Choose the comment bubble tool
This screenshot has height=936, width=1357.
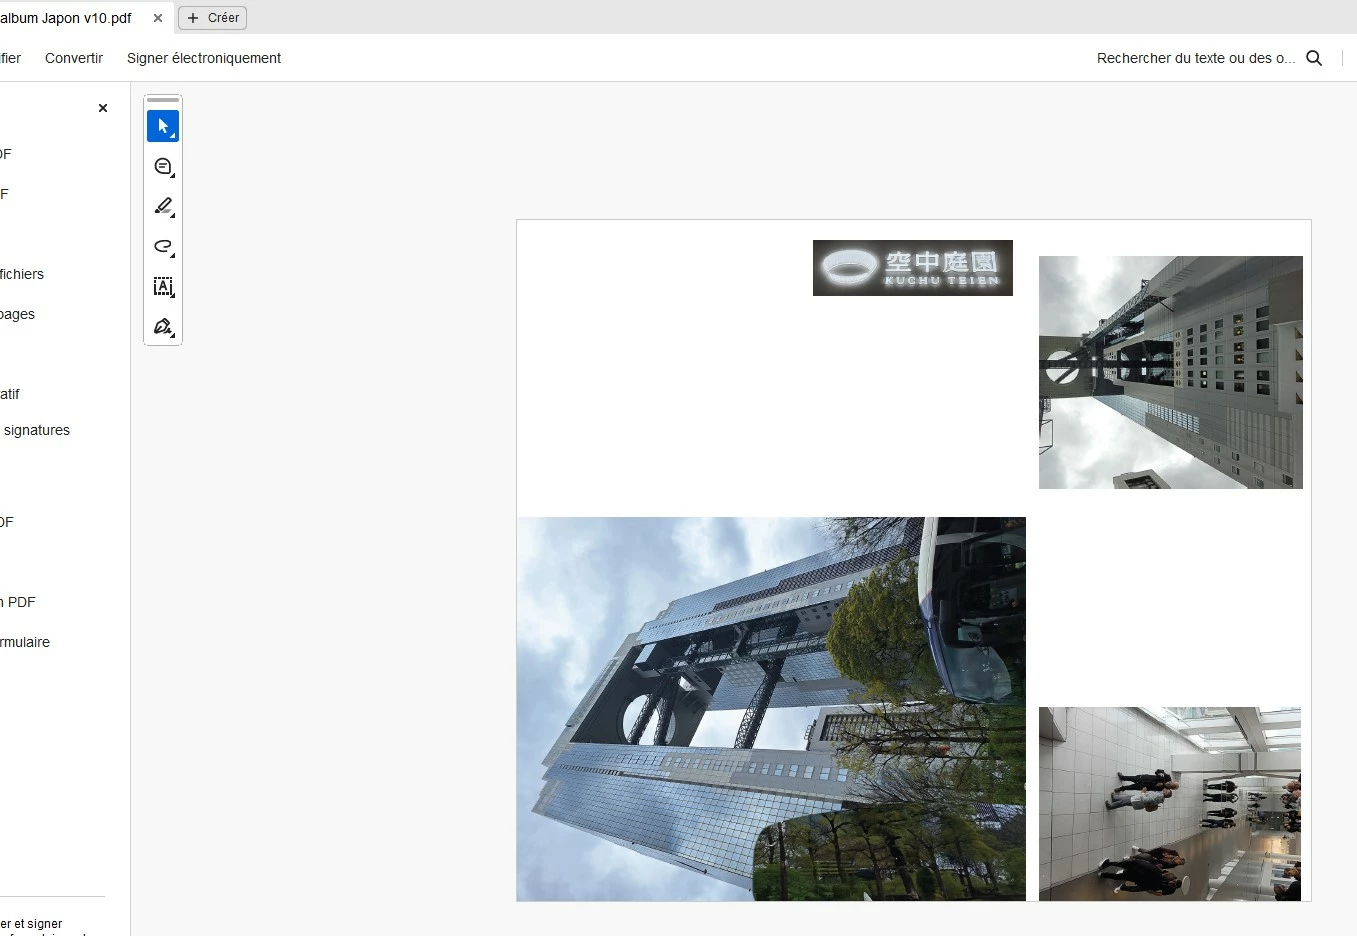tap(163, 167)
